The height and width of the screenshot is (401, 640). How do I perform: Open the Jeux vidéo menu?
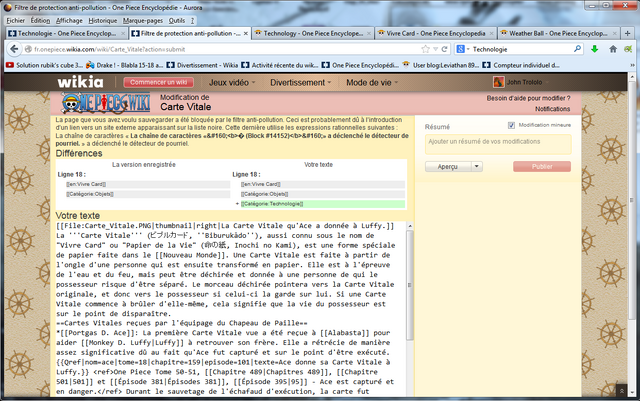232,82
